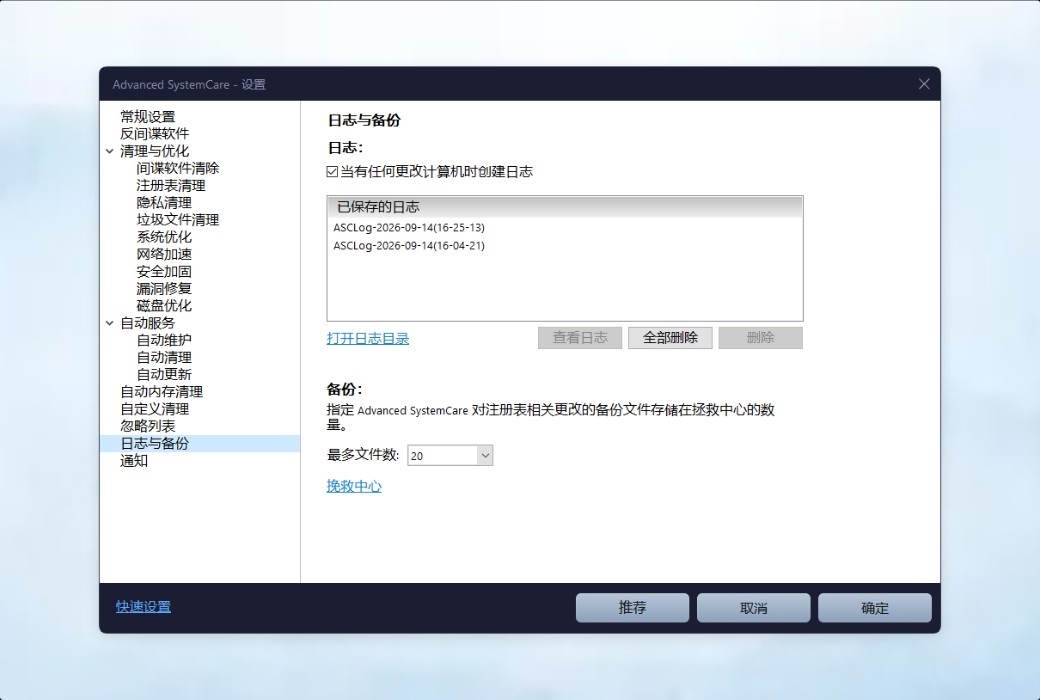Open 间谍软件清除 settings
This screenshot has height=700, width=1040.
(x=178, y=169)
